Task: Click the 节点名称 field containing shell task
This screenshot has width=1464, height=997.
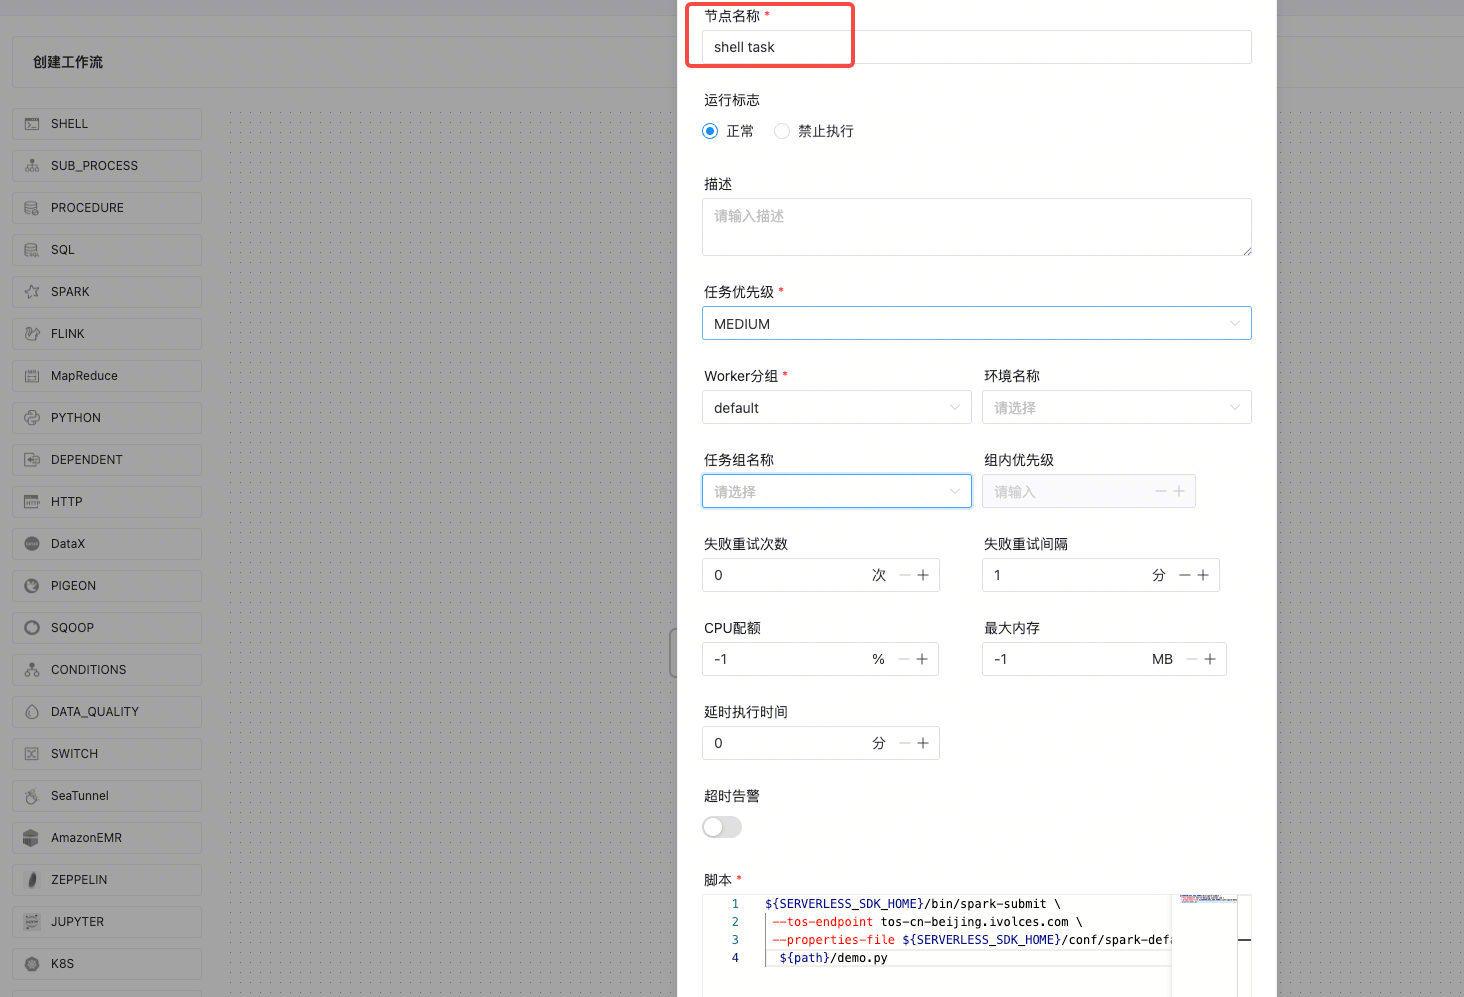Action: [x=977, y=47]
